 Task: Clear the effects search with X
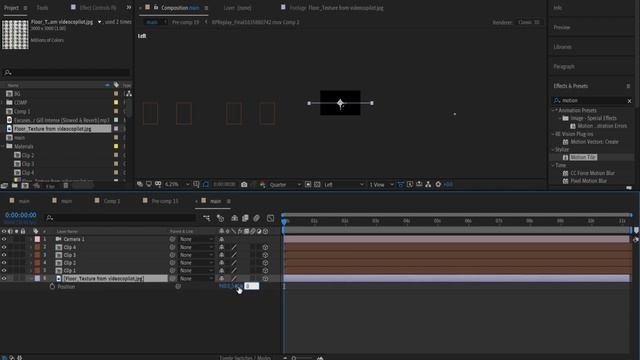629,101
